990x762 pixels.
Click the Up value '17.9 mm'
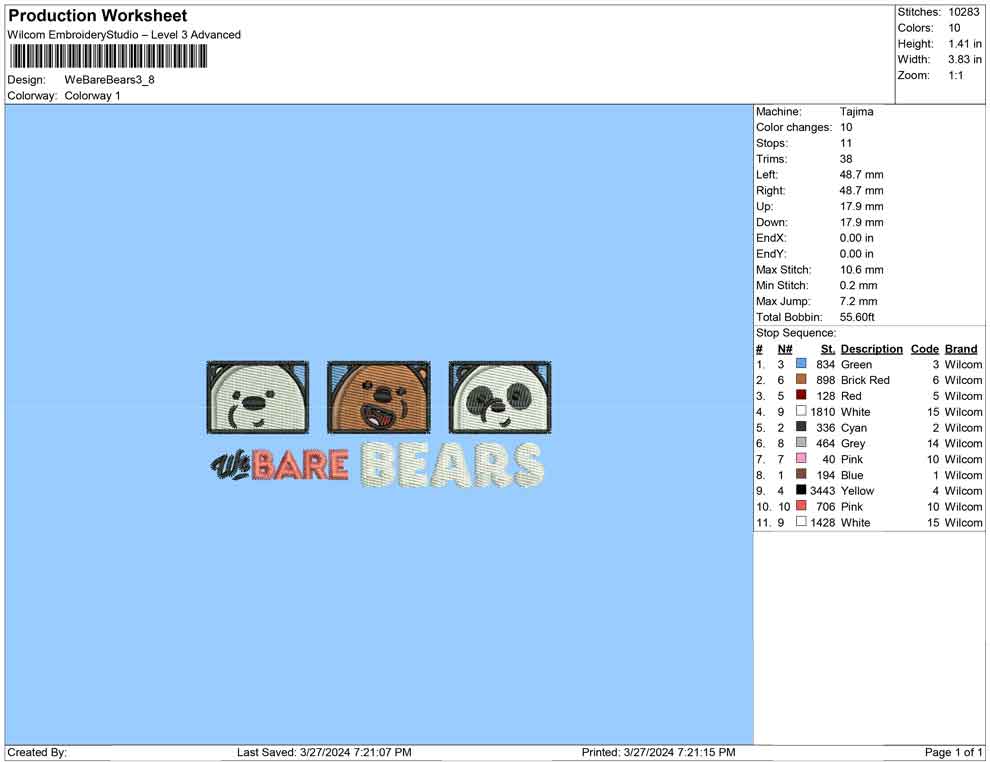(861, 206)
